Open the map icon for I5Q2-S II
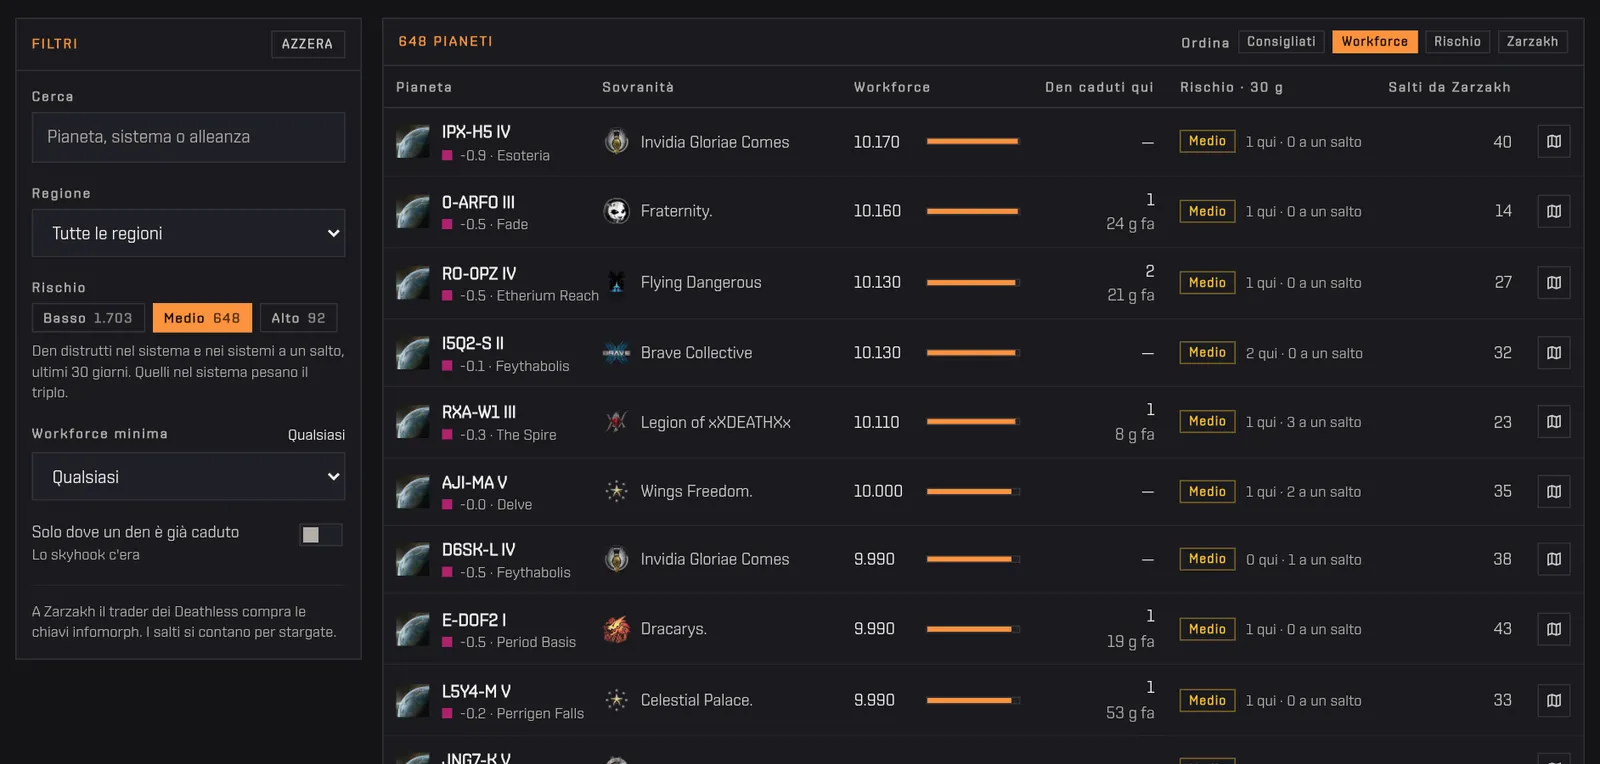 1553,353
